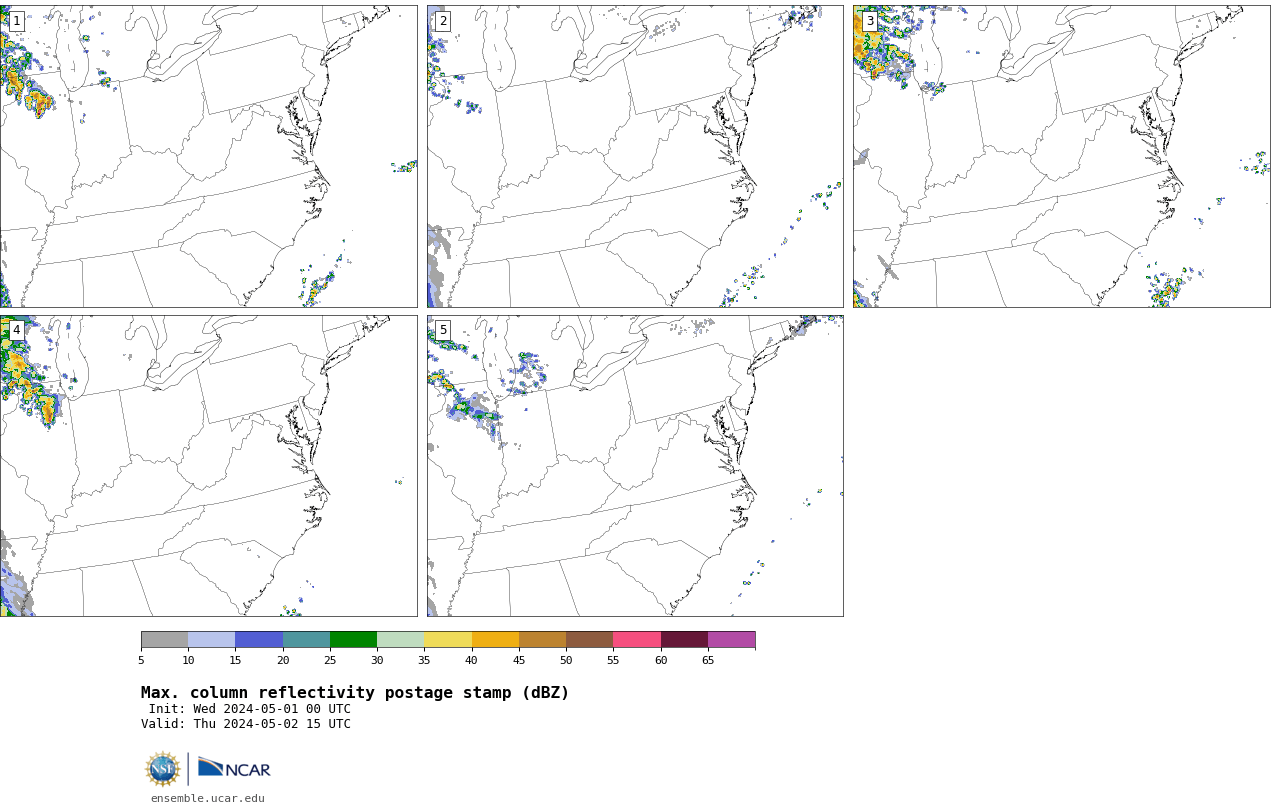Click the panel number 2 label
This screenshot has height=809, width=1280.
pyautogui.click(x=443, y=21)
